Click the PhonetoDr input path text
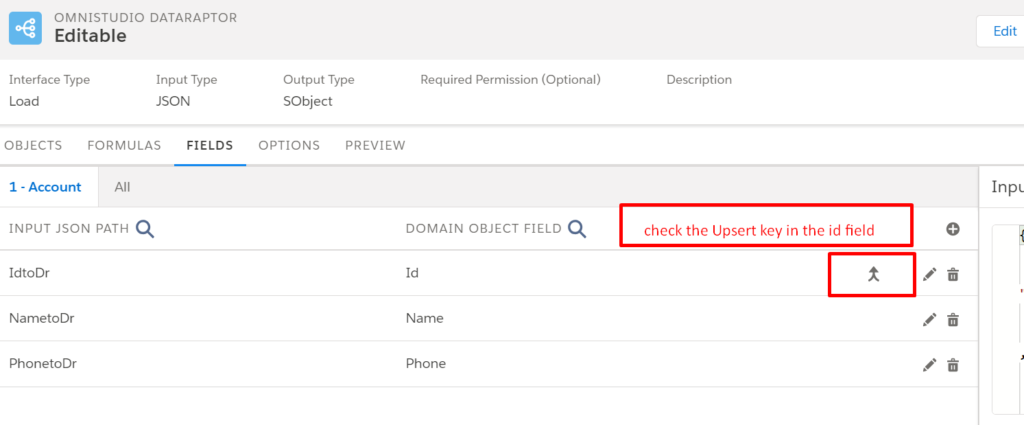 pos(43,363)
